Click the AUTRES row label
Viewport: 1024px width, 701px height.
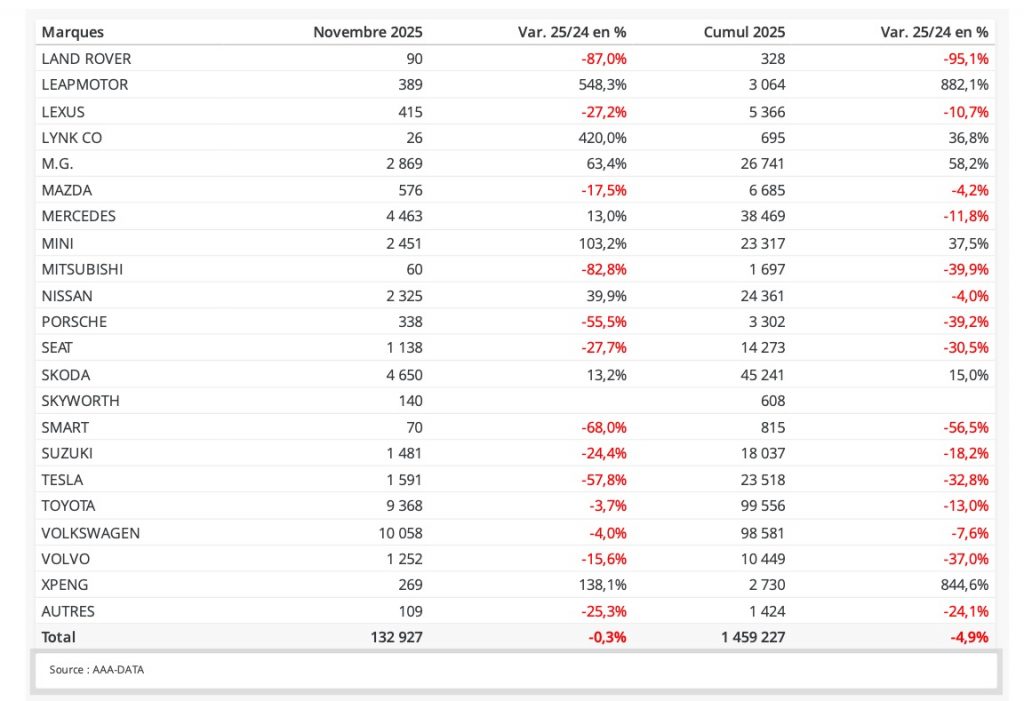[68, 611]
